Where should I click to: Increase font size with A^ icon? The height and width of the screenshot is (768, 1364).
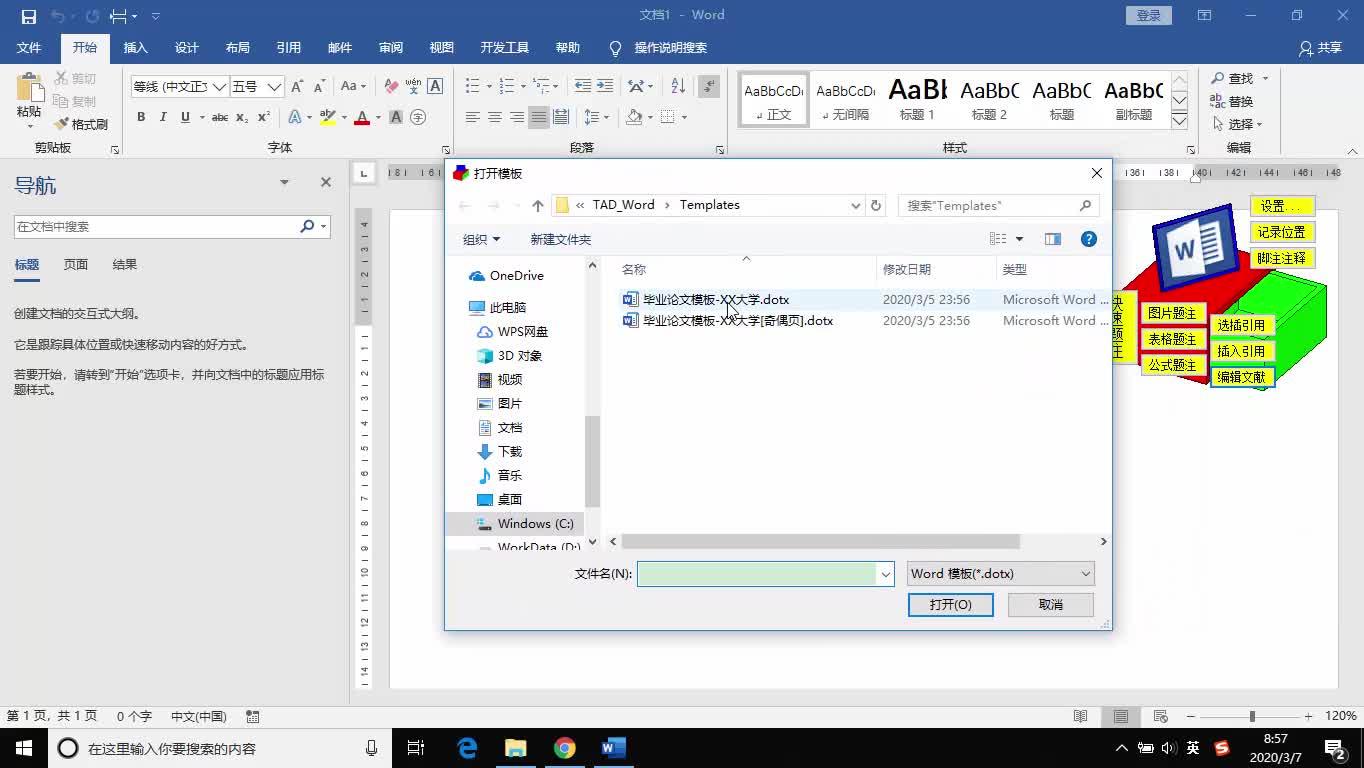297,87
